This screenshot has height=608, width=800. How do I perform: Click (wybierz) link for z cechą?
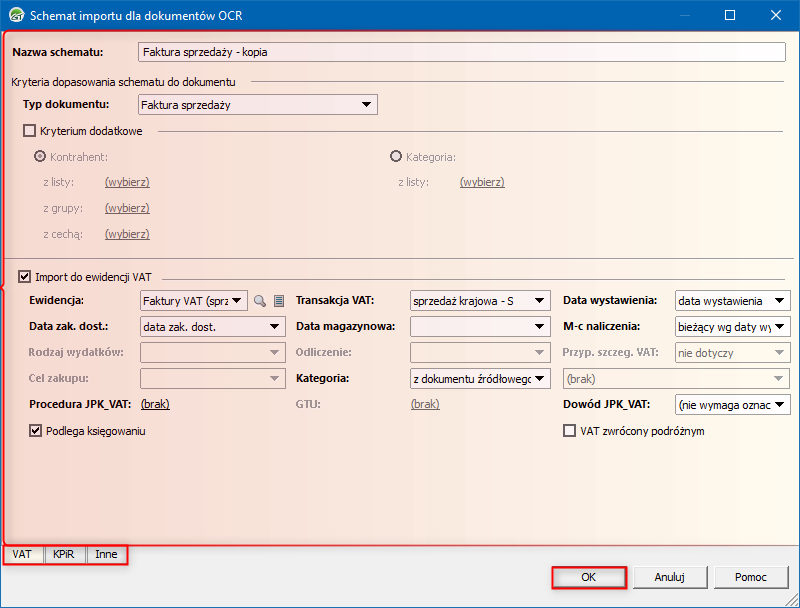coord(127,234)
